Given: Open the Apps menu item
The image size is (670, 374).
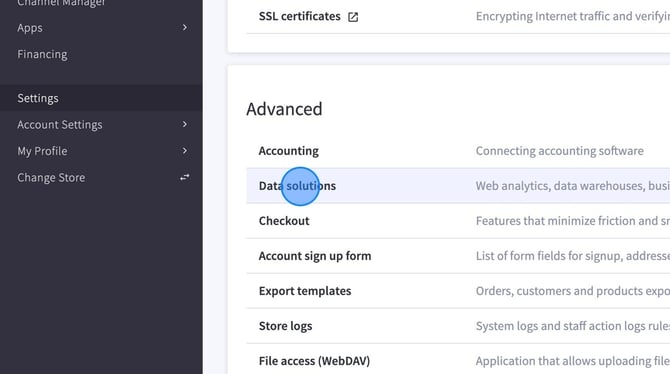Looking at the screenshot, I should [30, 28].
